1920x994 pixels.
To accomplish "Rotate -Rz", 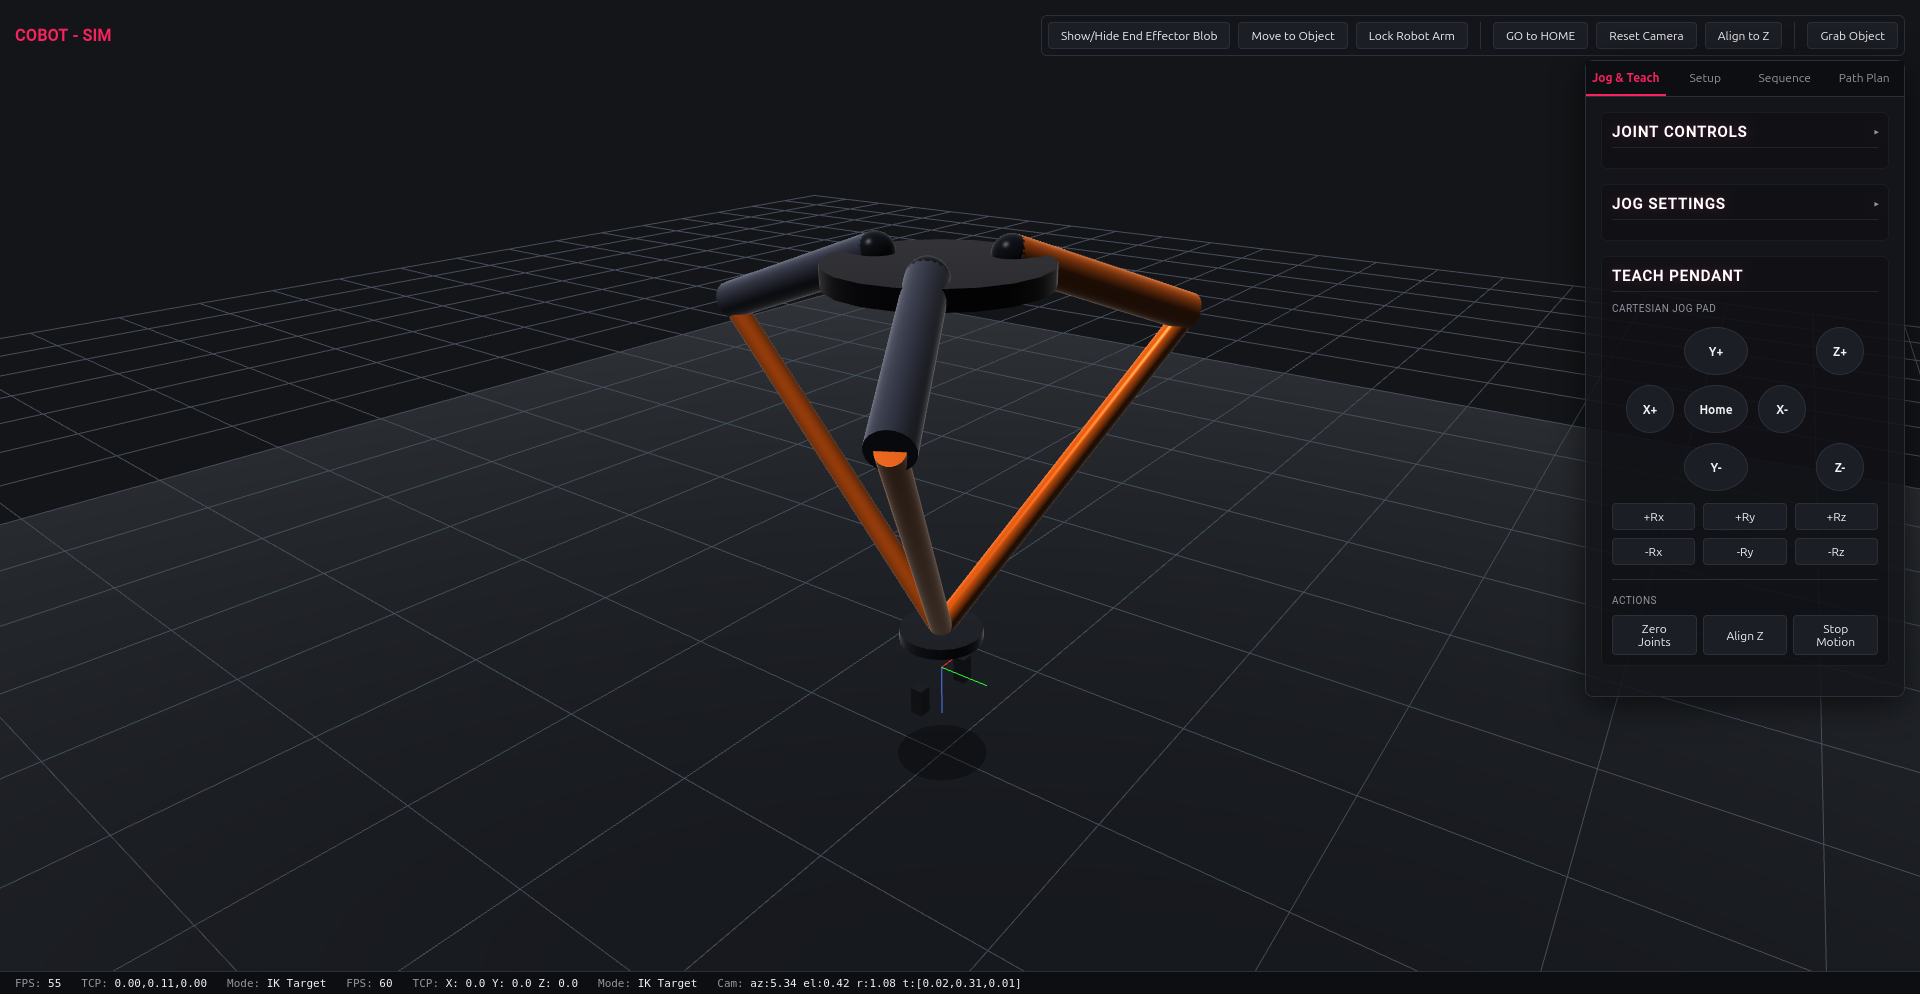I will [1836, 552].
